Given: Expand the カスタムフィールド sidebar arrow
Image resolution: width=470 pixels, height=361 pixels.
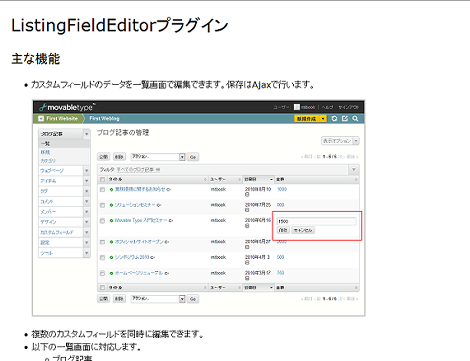Looking at the screenshot, I should click(86, 232).
